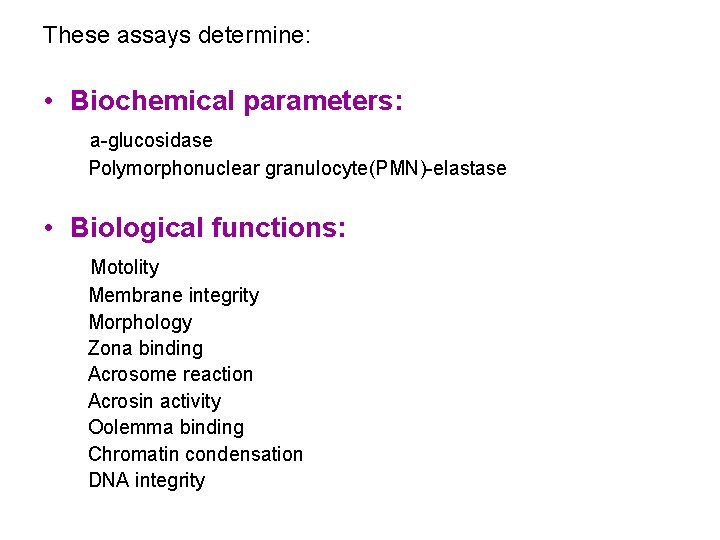The image size is (720, 540).
Task: Select the 'Membrane integrity' line
Action: pos(174,295)
